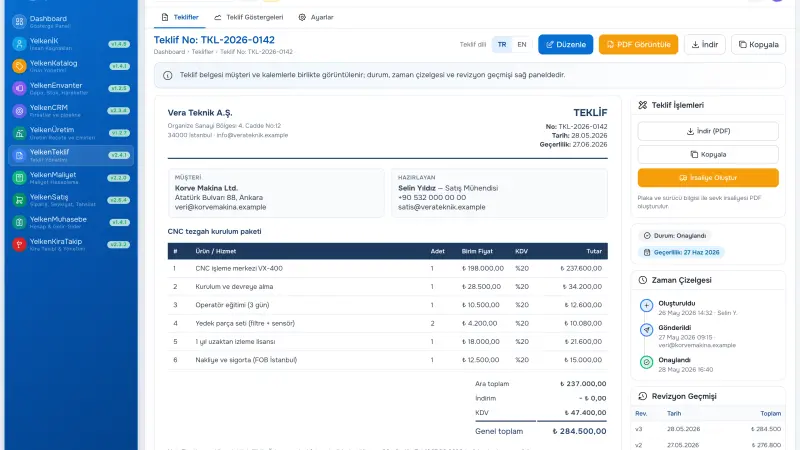Open the YelkenKatalog module icon

(x=19, y=66)
